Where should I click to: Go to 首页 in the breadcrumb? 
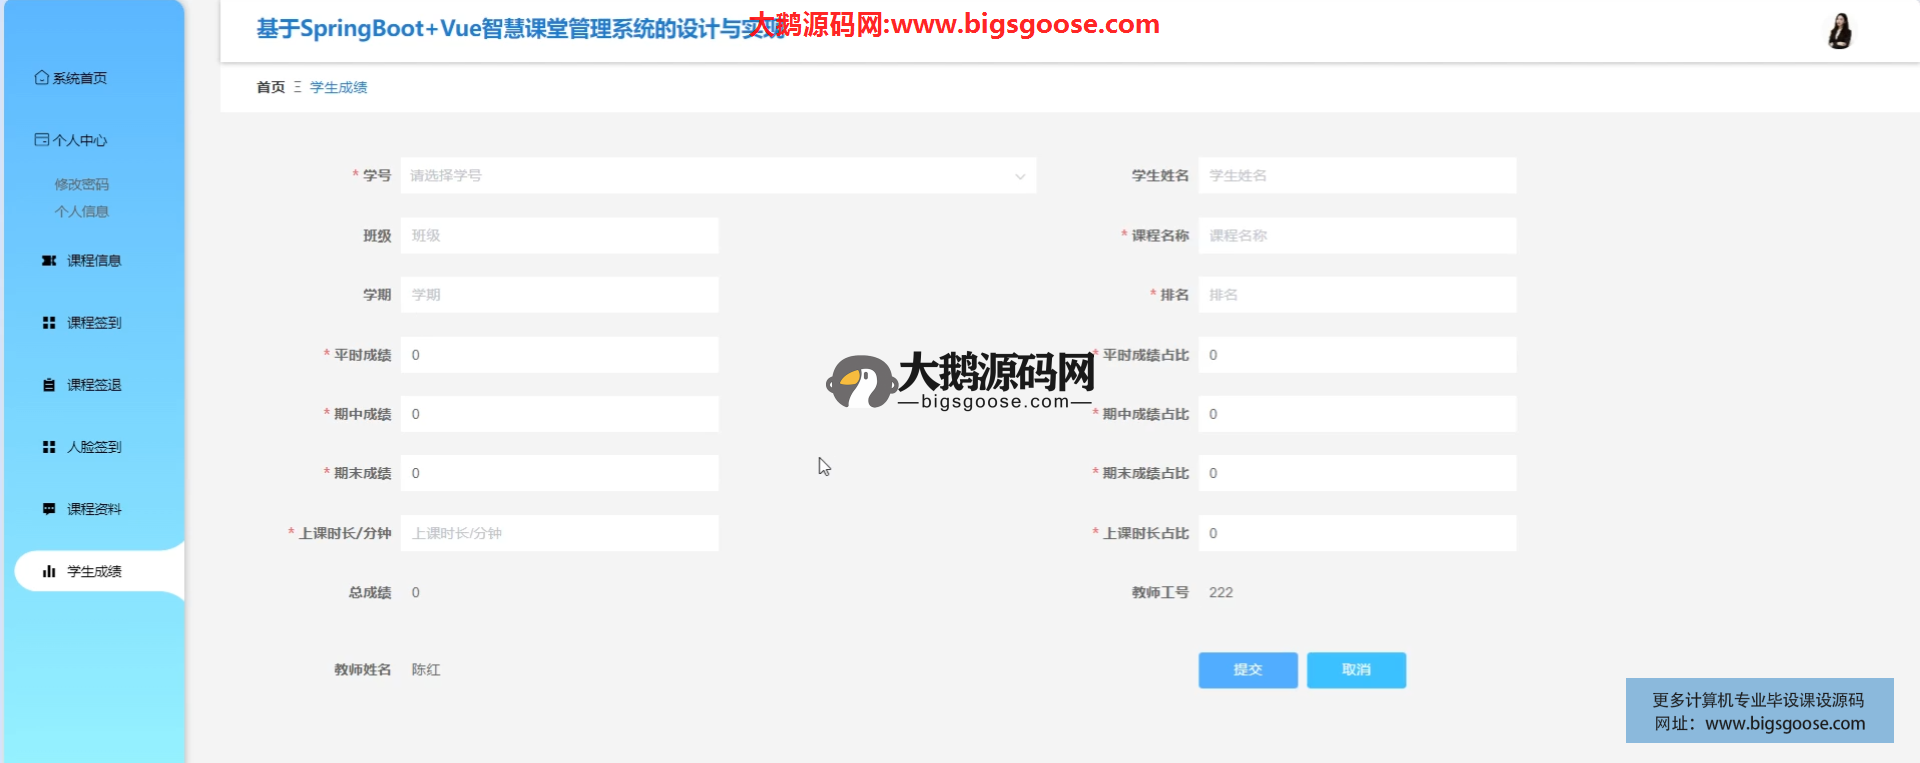[270, 87]
